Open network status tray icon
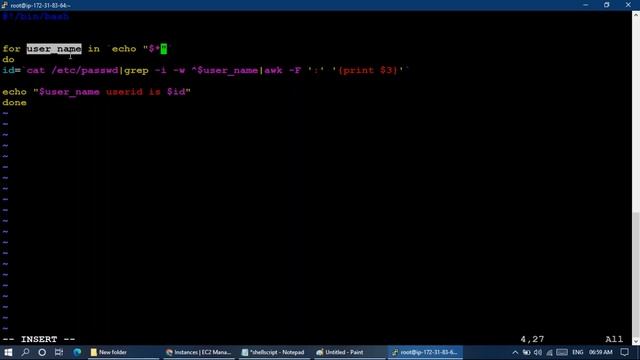This screenshot has width=640, height=360. pyautogui.click(x=549, y=352)
